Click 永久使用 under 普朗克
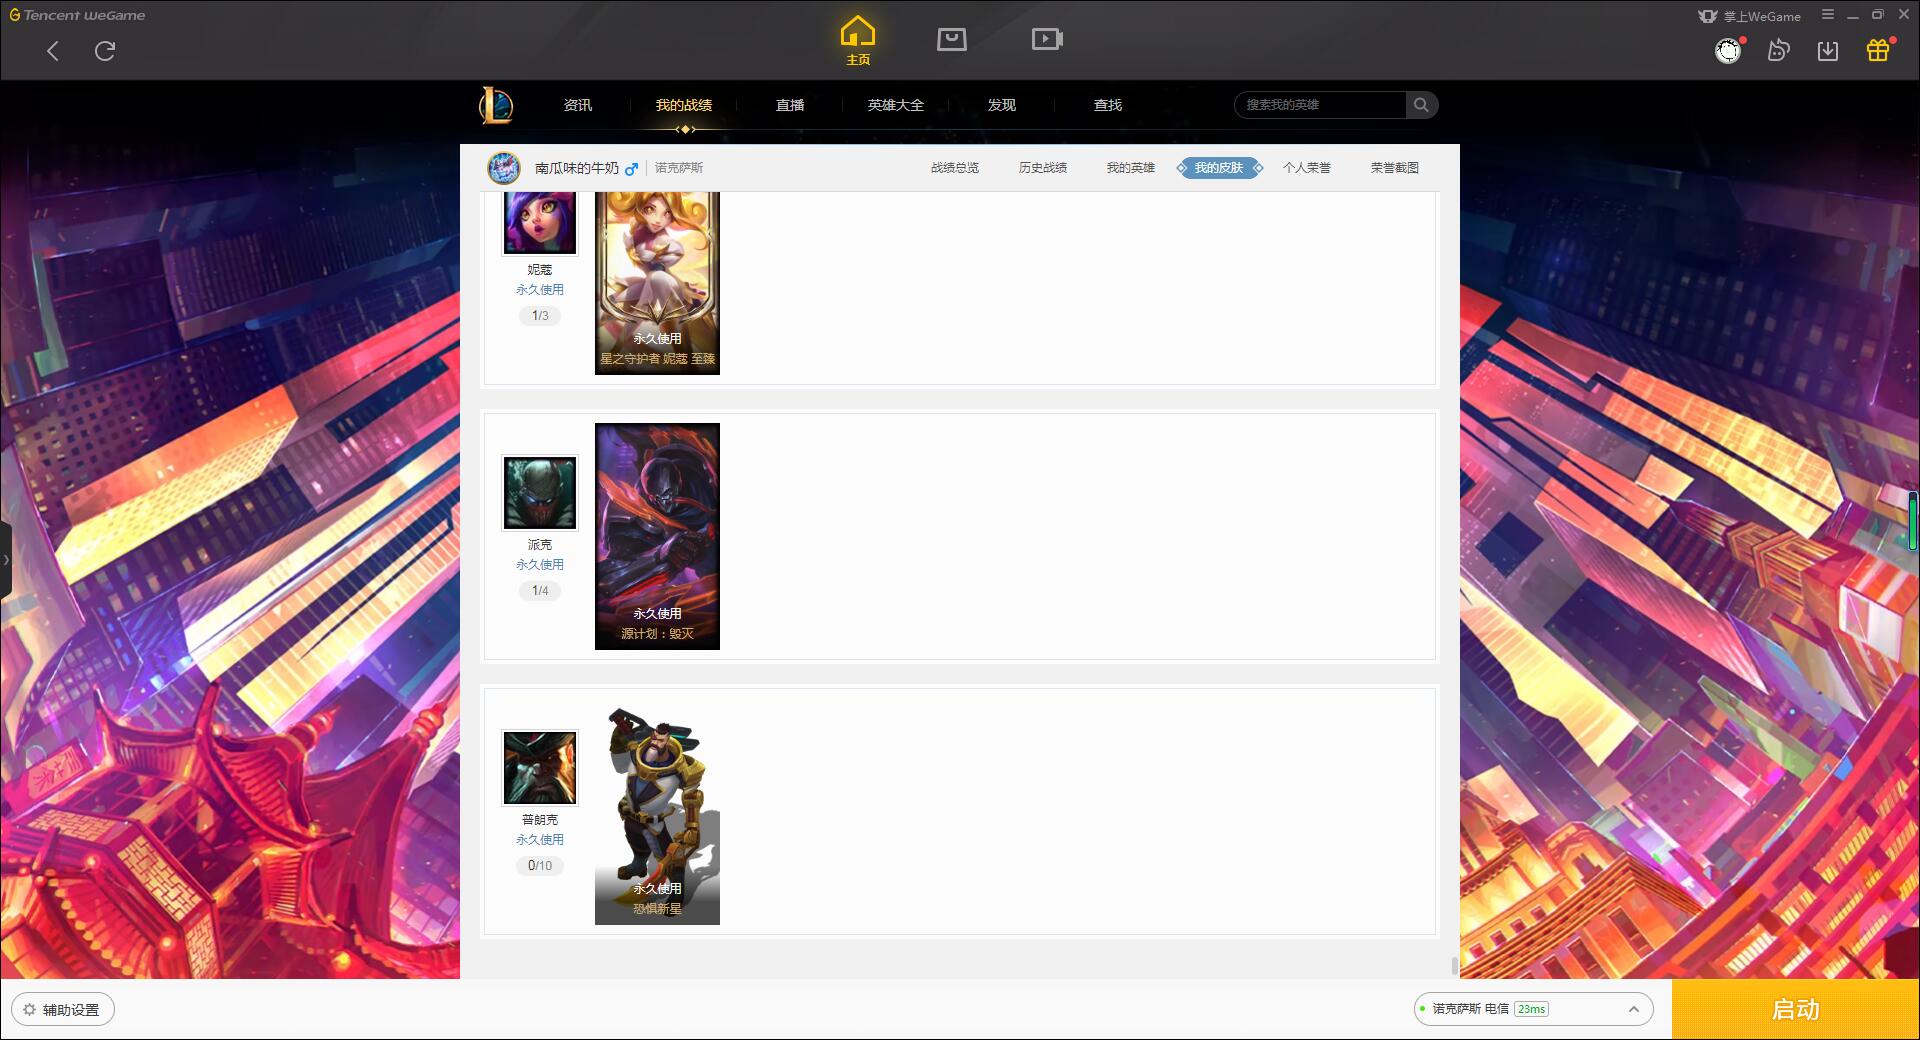 click(x=540, y=840)
